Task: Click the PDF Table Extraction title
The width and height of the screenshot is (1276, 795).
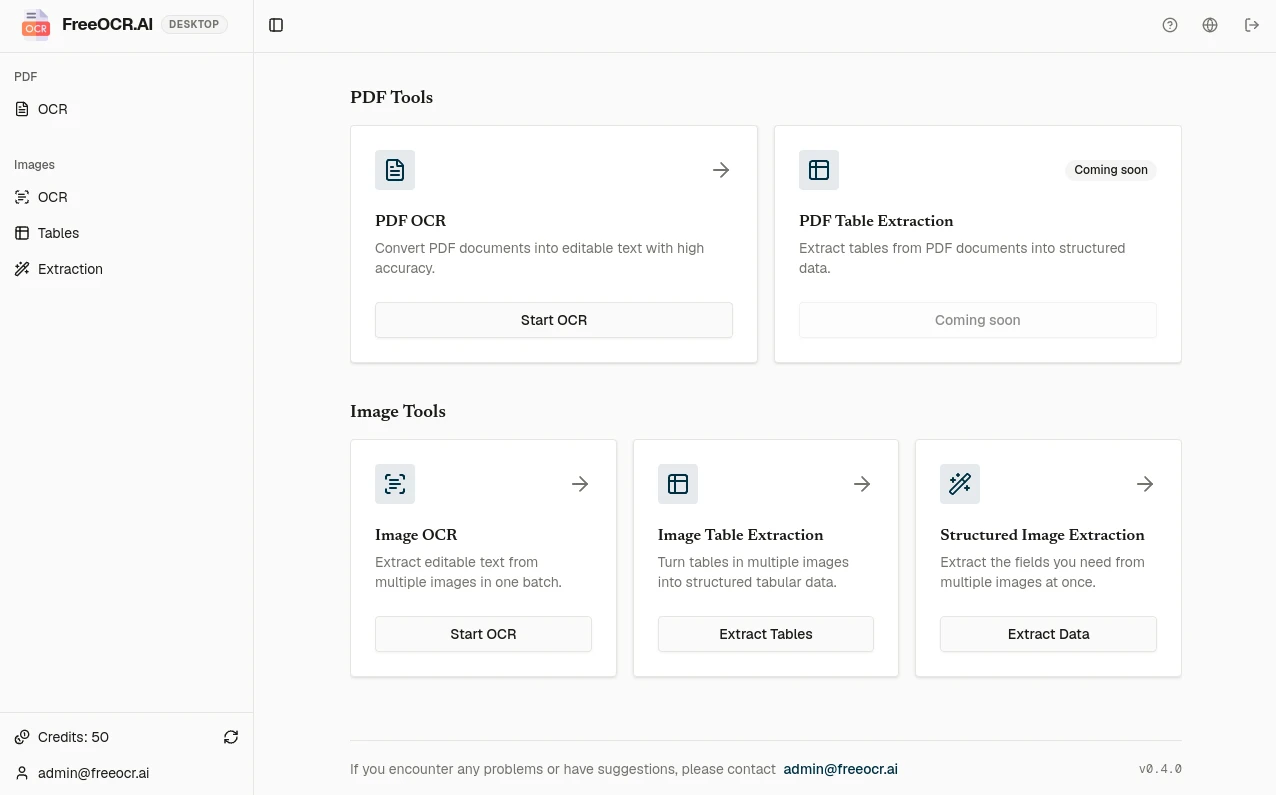Action: coord(876,221)
